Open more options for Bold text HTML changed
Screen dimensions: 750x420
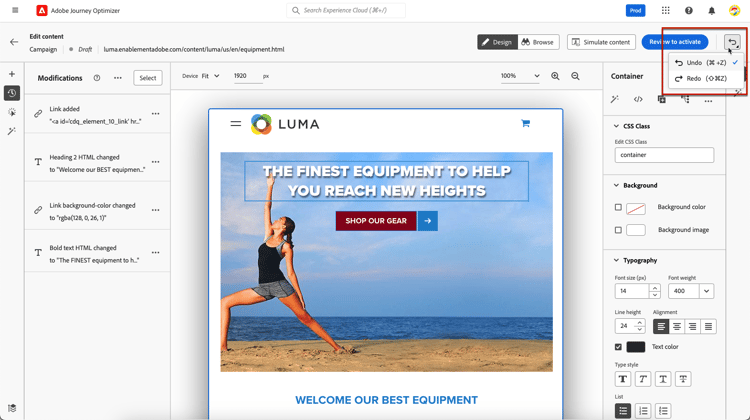click(x=155, y=253)
